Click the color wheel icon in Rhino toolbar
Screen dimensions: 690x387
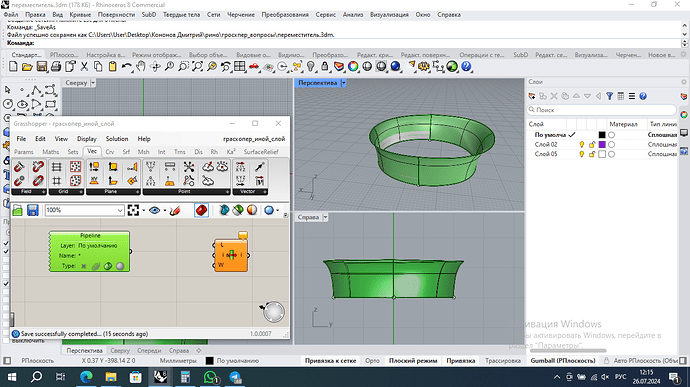[x=353, y=66]
